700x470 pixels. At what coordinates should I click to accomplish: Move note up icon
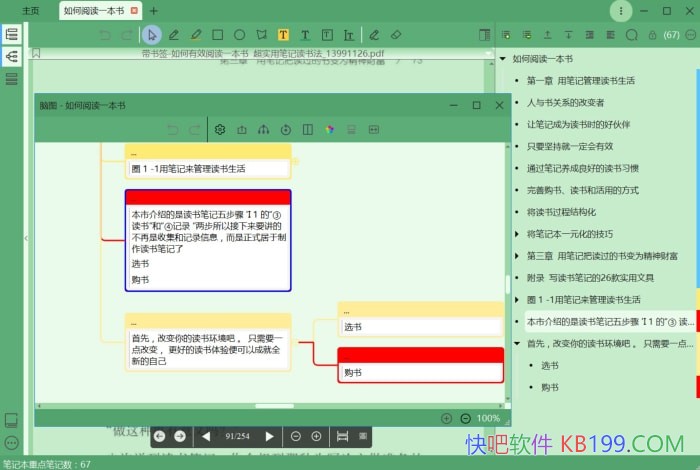547,35
